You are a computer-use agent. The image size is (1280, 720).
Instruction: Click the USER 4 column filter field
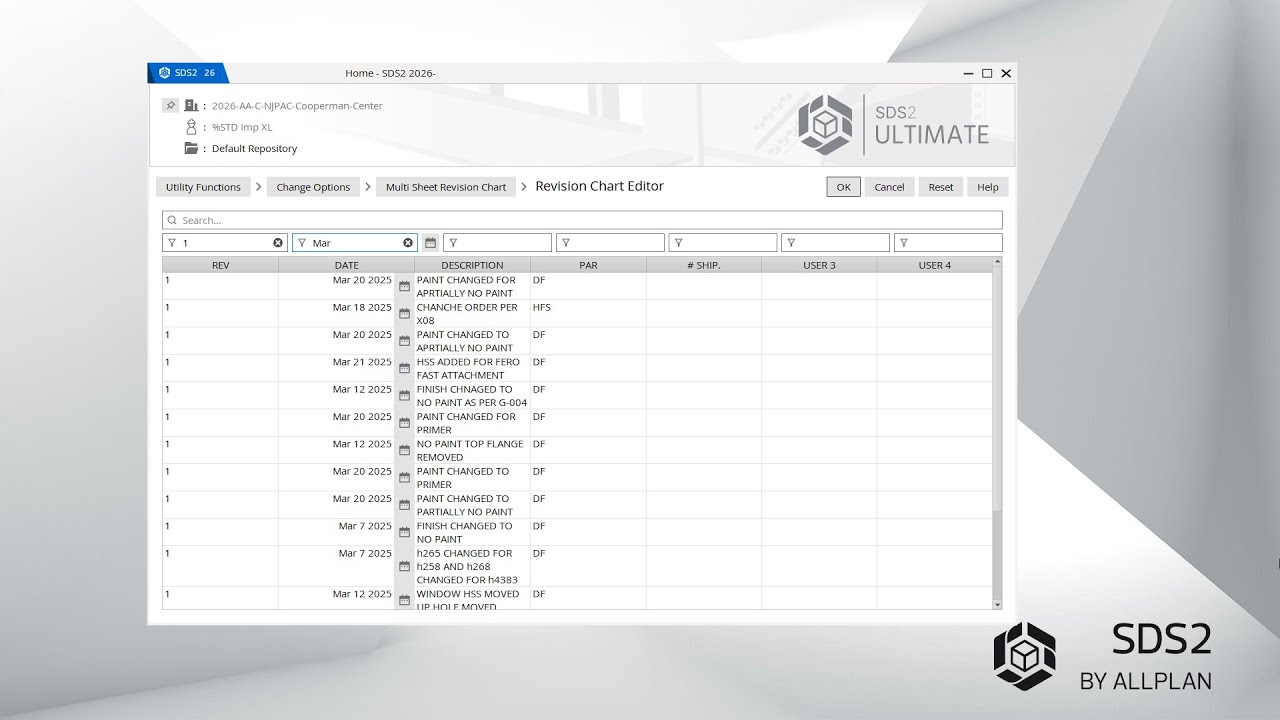(948, 243)
